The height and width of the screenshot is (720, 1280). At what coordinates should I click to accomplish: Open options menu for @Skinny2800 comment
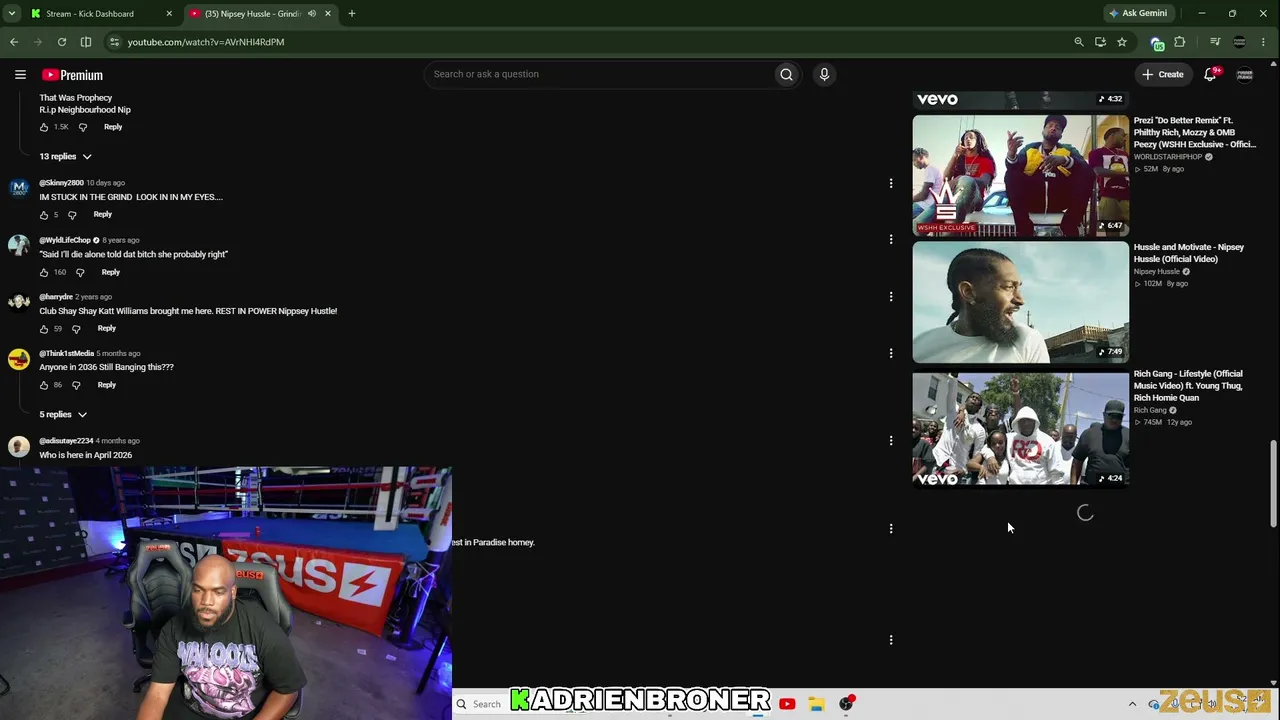tap(891, 183)
